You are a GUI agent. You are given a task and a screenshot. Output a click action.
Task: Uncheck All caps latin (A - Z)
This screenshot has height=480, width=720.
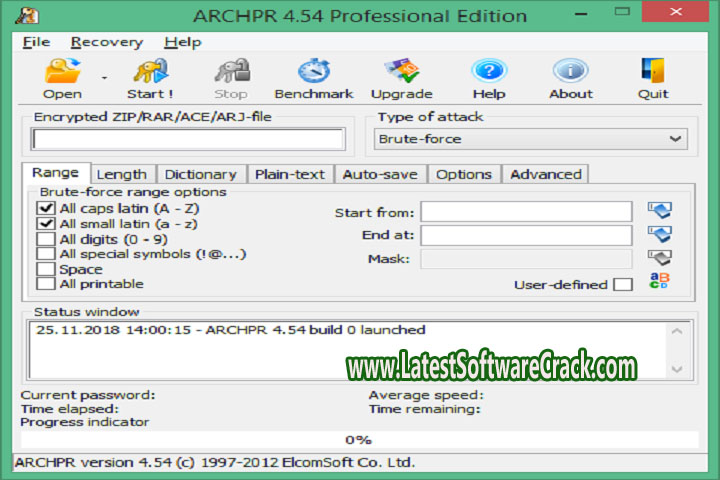coord(45,209)
